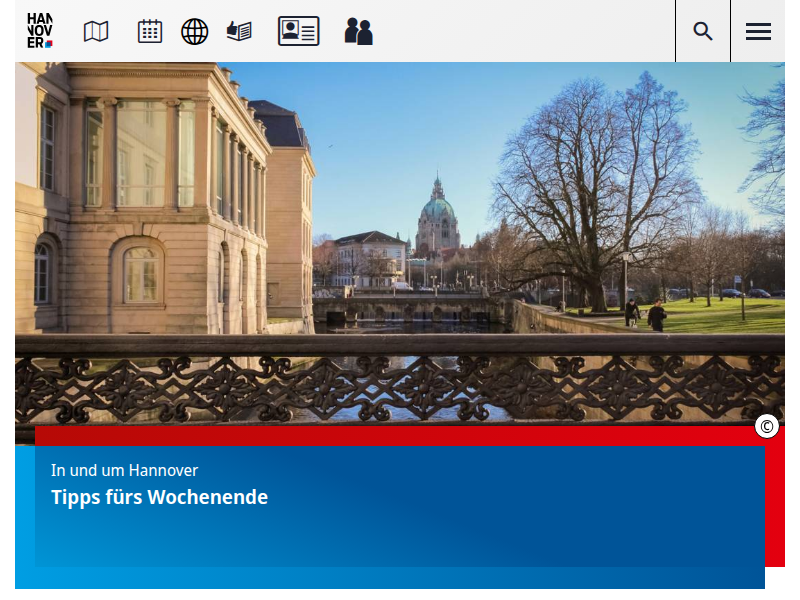800x600 pixels.
Task: Click the Hannover logo to go home
Action: point(40,31)
